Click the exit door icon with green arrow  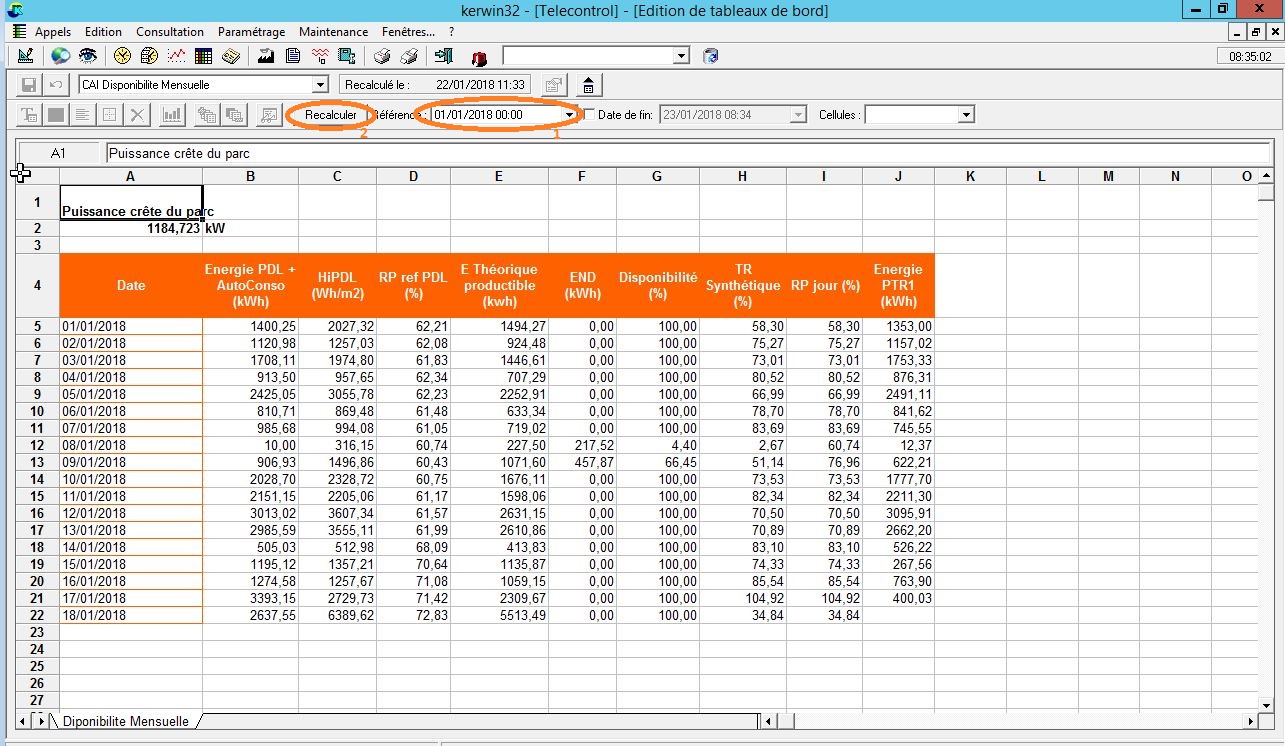[445, 56]
